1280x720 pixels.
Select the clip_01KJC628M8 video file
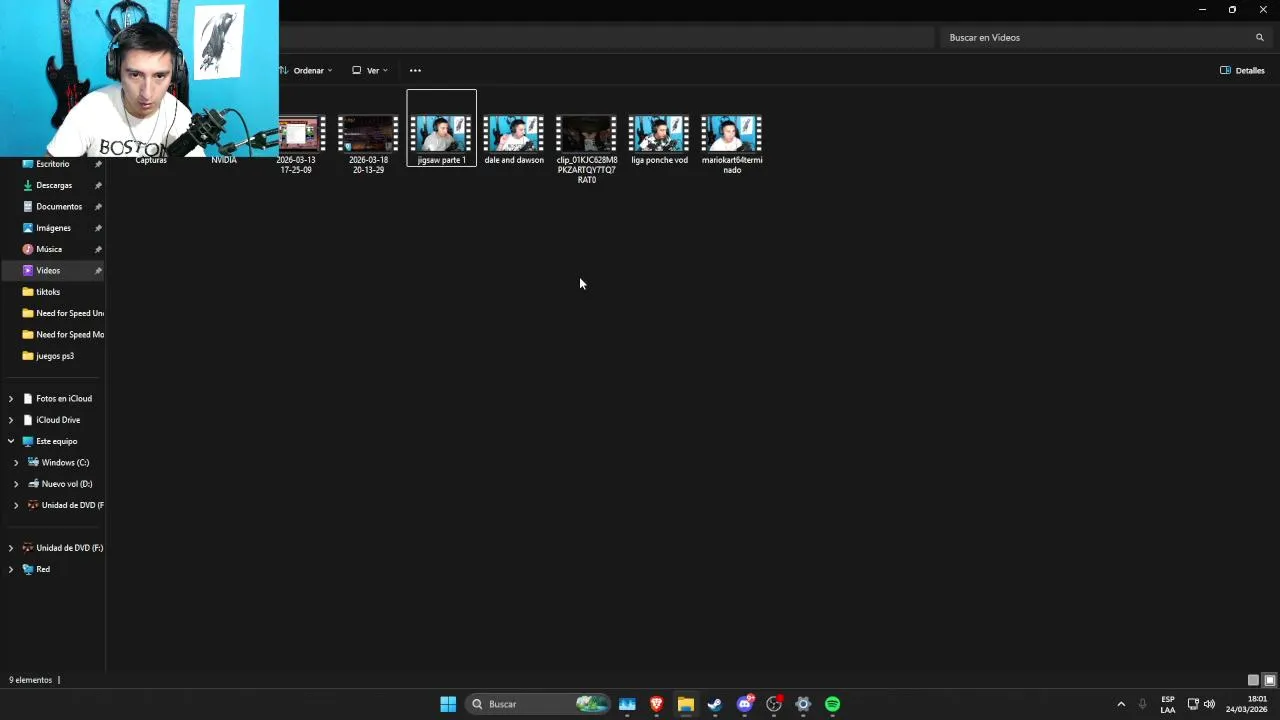(587, 150)
